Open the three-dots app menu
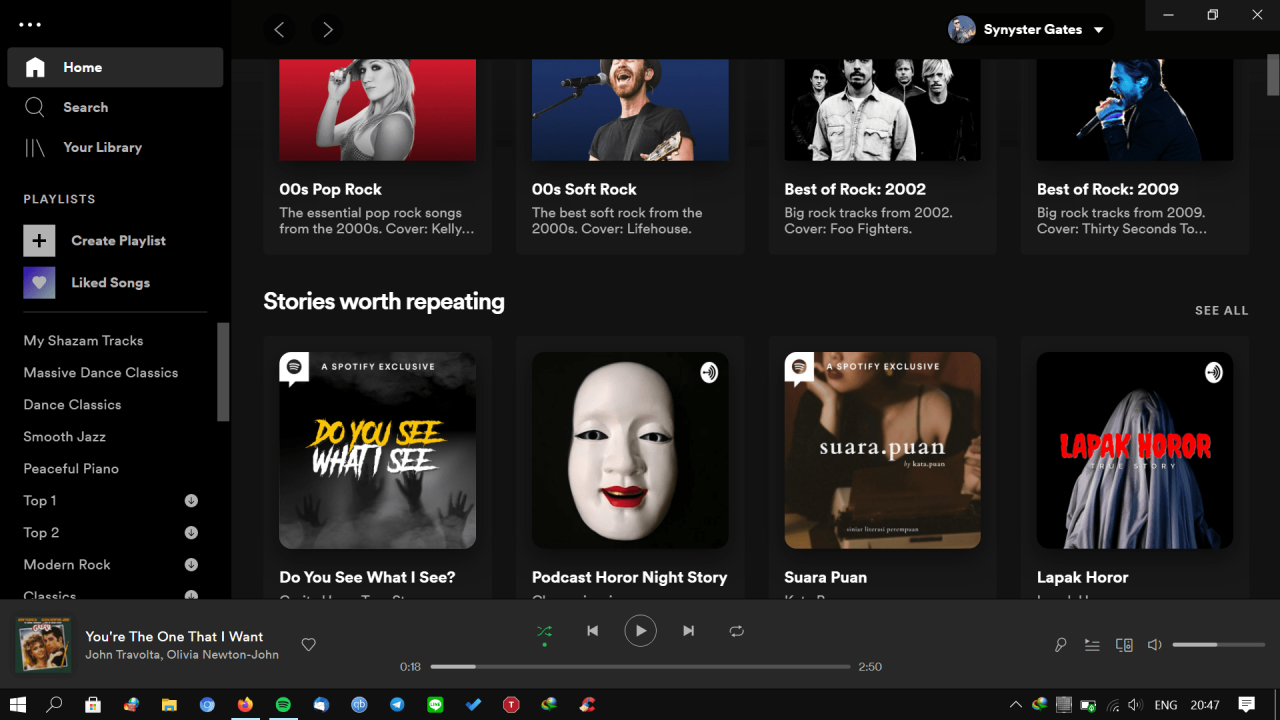The image size is (1280, 720). point(30,24)
